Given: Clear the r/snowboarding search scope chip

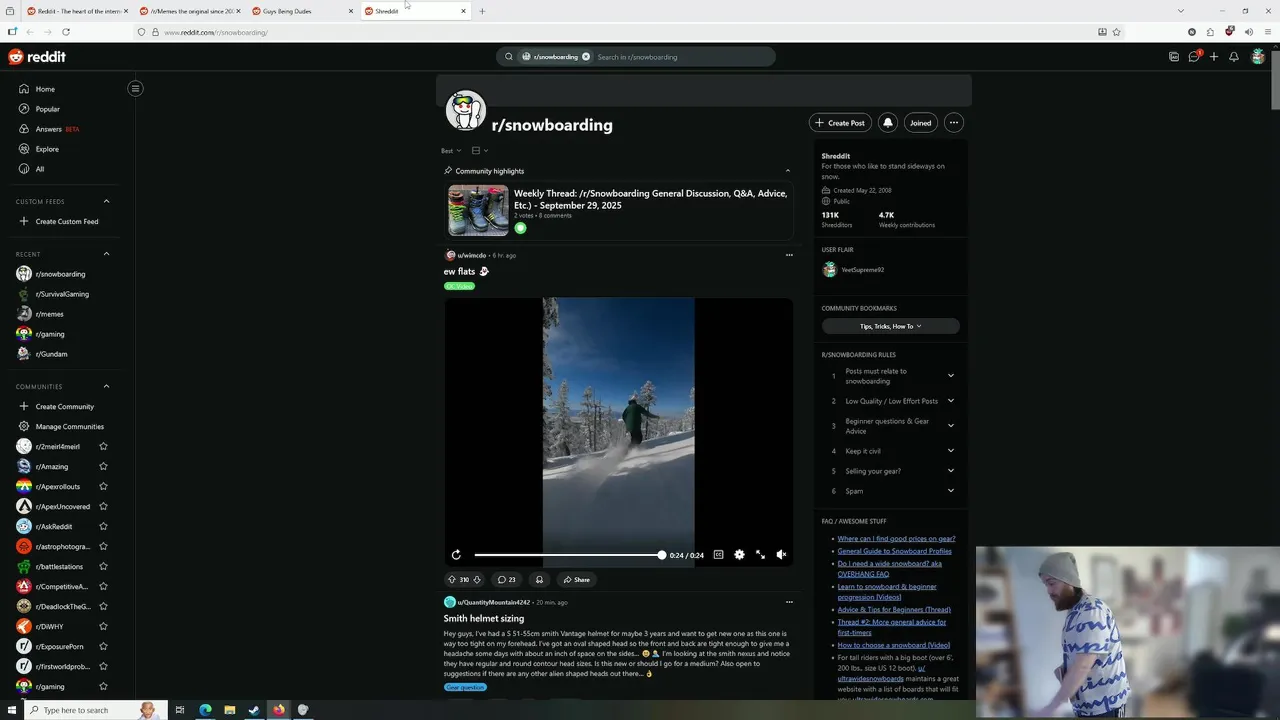Looking at the screenshot, I should [586, 57].
